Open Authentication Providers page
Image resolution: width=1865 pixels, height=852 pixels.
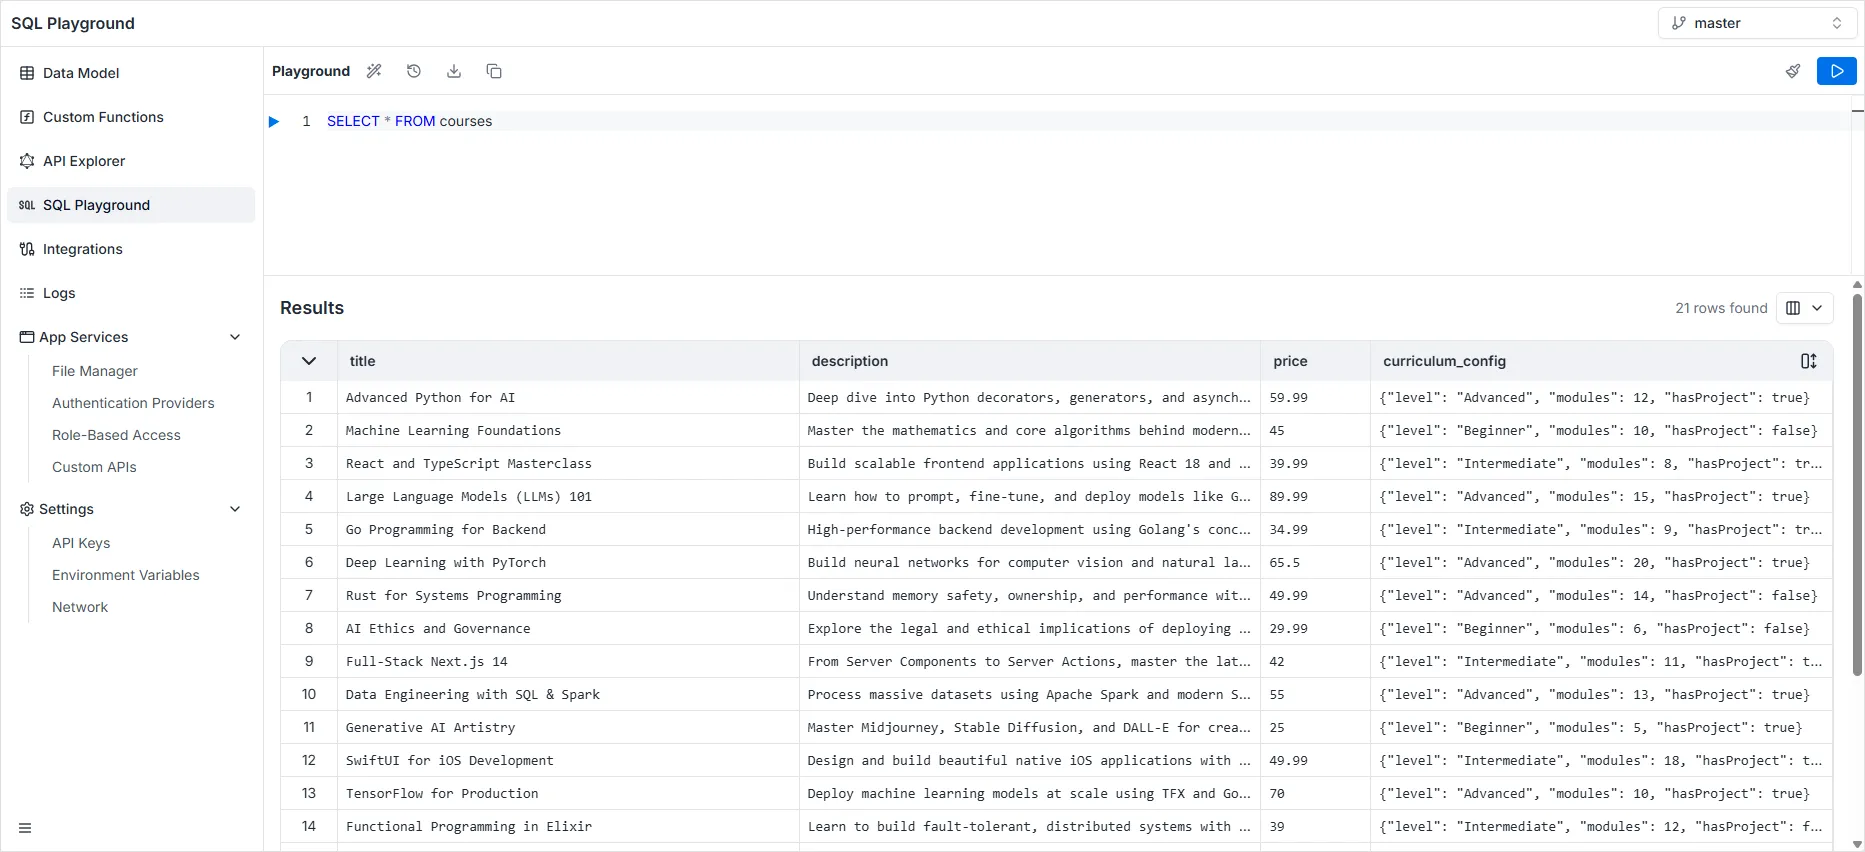pyautogui.click(x=133, y=403)
